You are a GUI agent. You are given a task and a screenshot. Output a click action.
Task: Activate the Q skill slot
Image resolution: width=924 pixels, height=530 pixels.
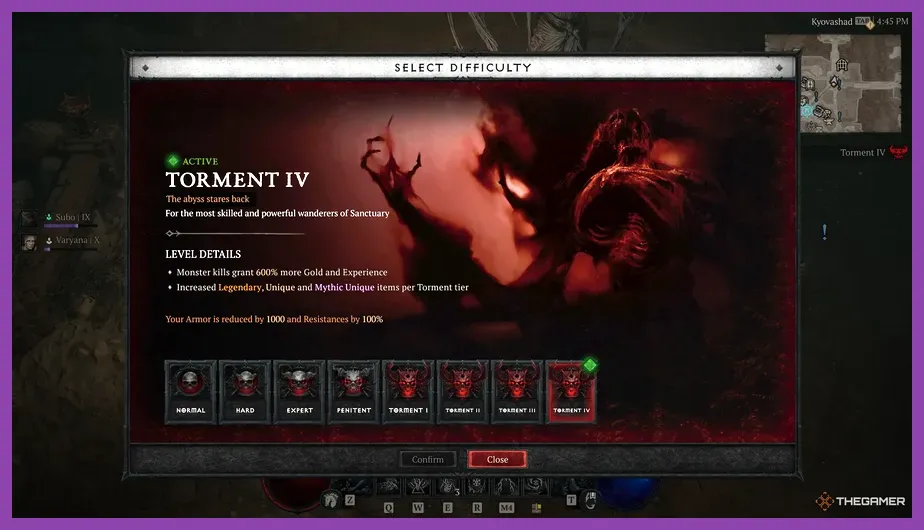coord(388,486)
